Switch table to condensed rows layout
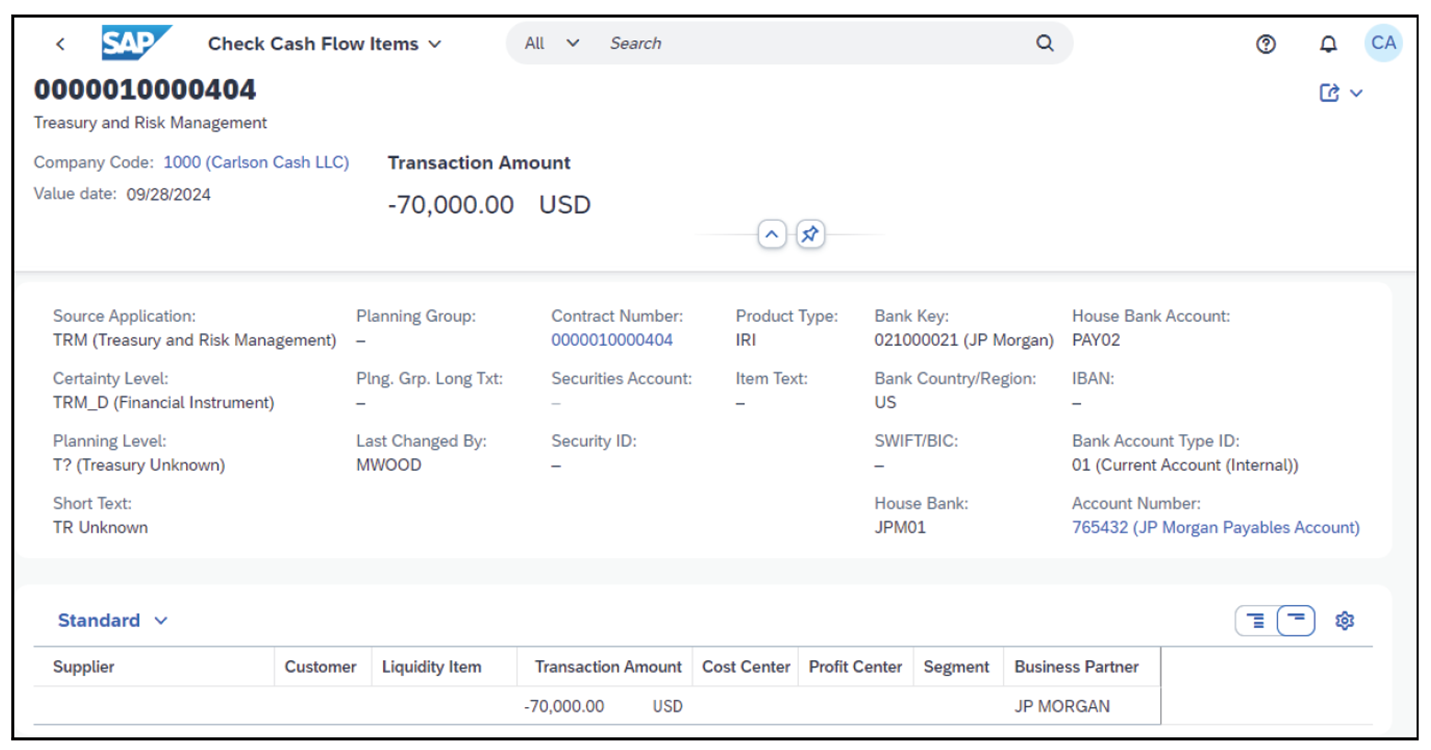The height and width of the screenshot is (750, 1431). [x=1257, y=620]
